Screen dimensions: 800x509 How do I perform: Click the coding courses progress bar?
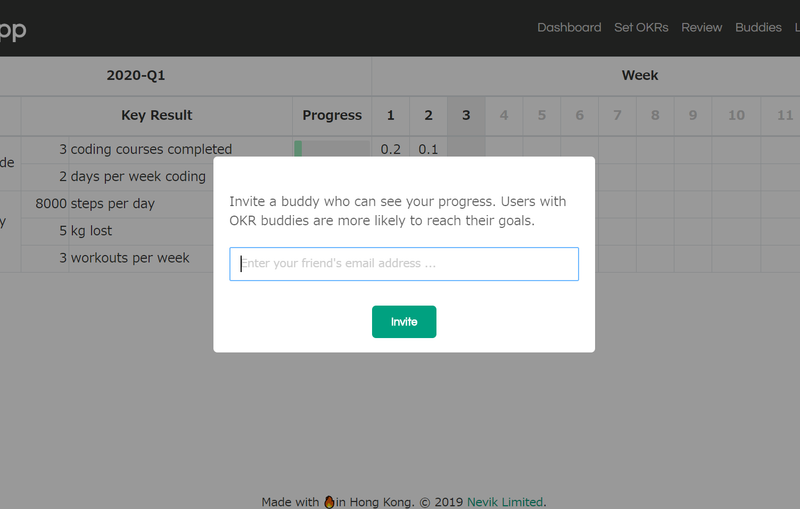[332, 148]
